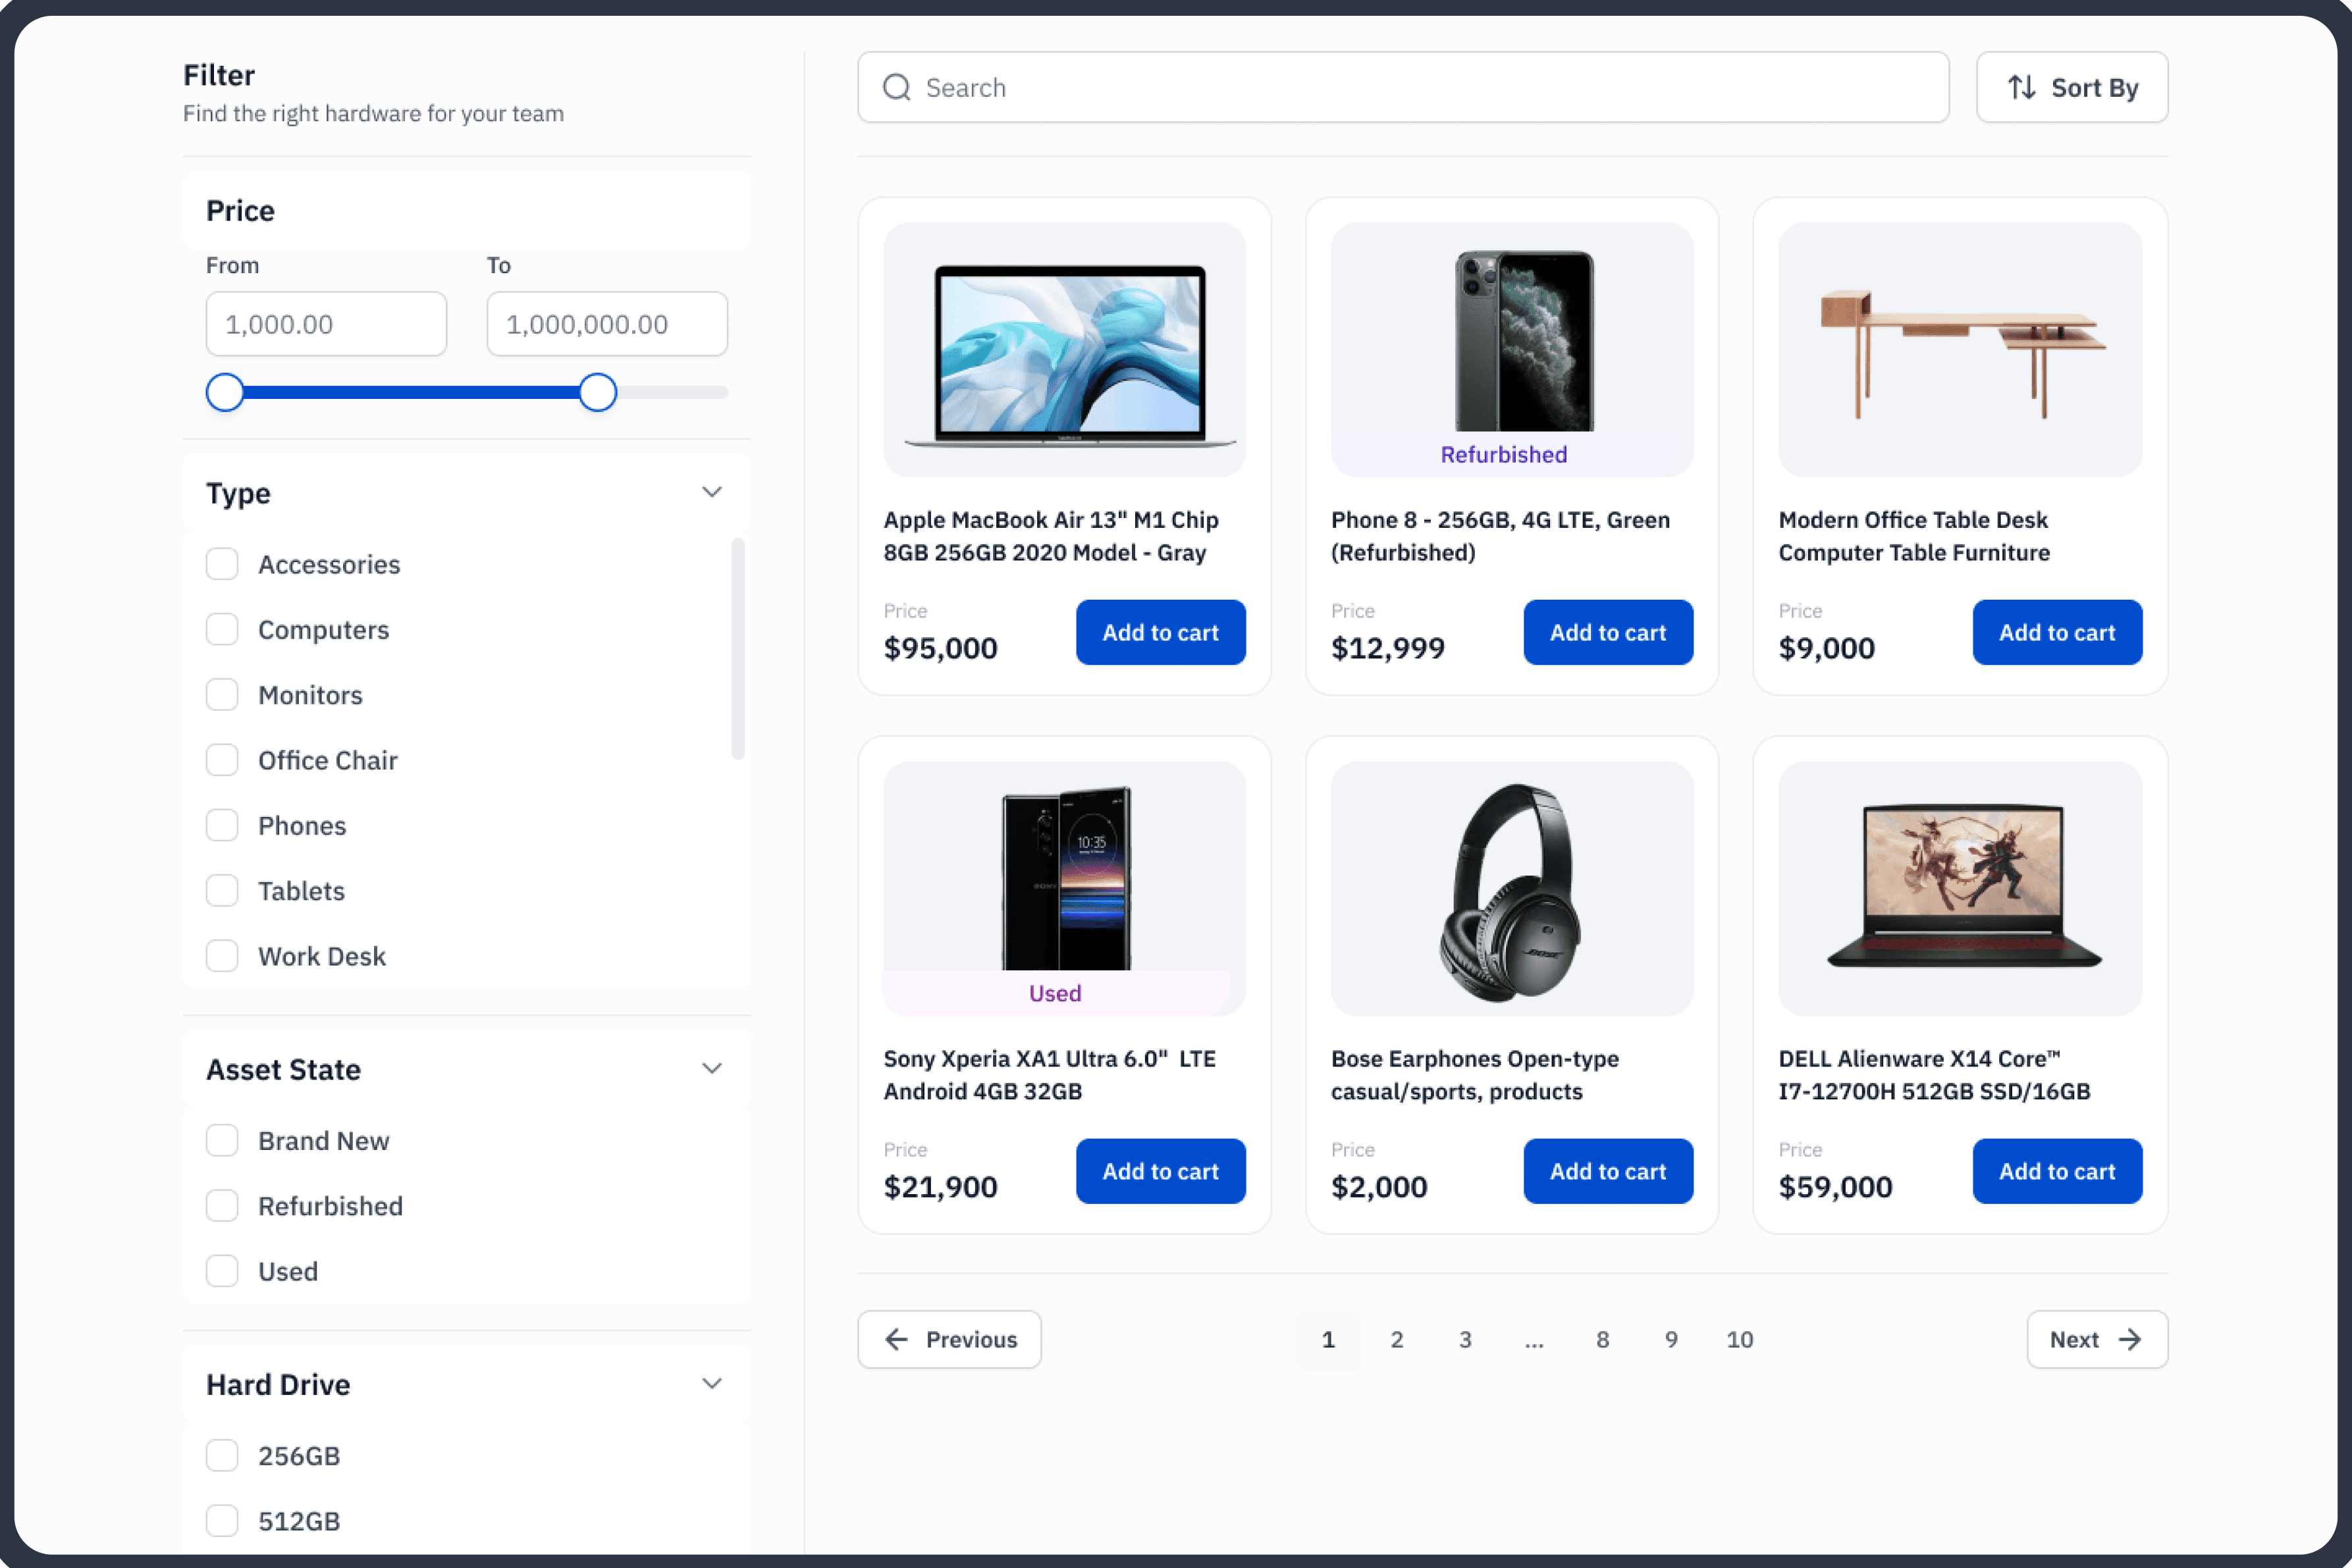Tick the 256GB hard drive checkbox
Screen dimensions: 2352x1568
coord(222,1456)
